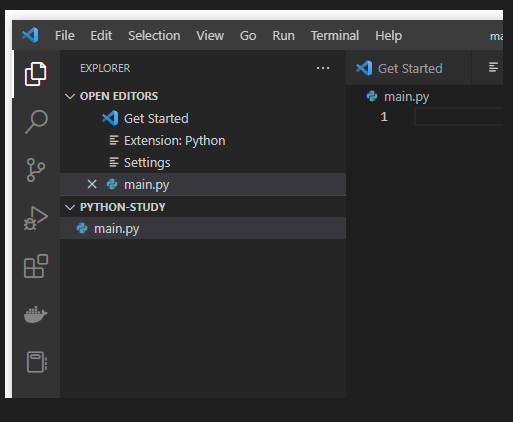Screen dimensions: 513x422
Task: Open the notebook icon in activity bar
Action: point(36,362)
